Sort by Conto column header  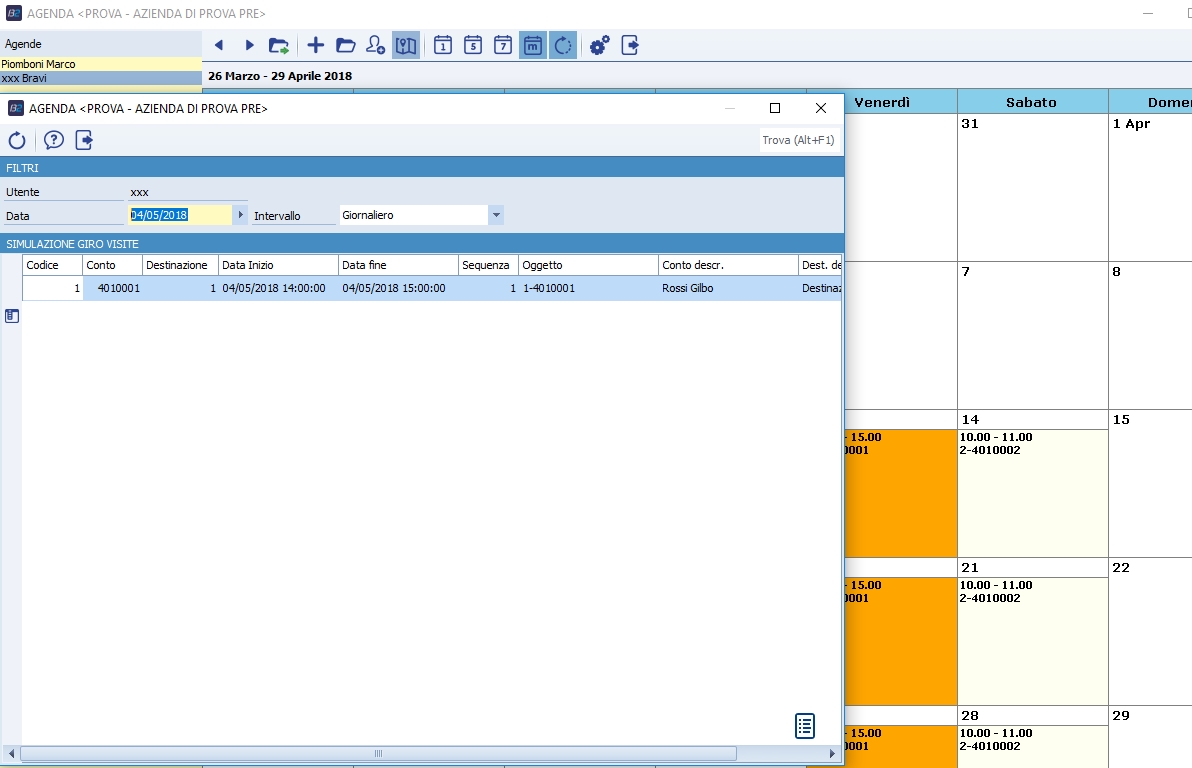point(113,265)
